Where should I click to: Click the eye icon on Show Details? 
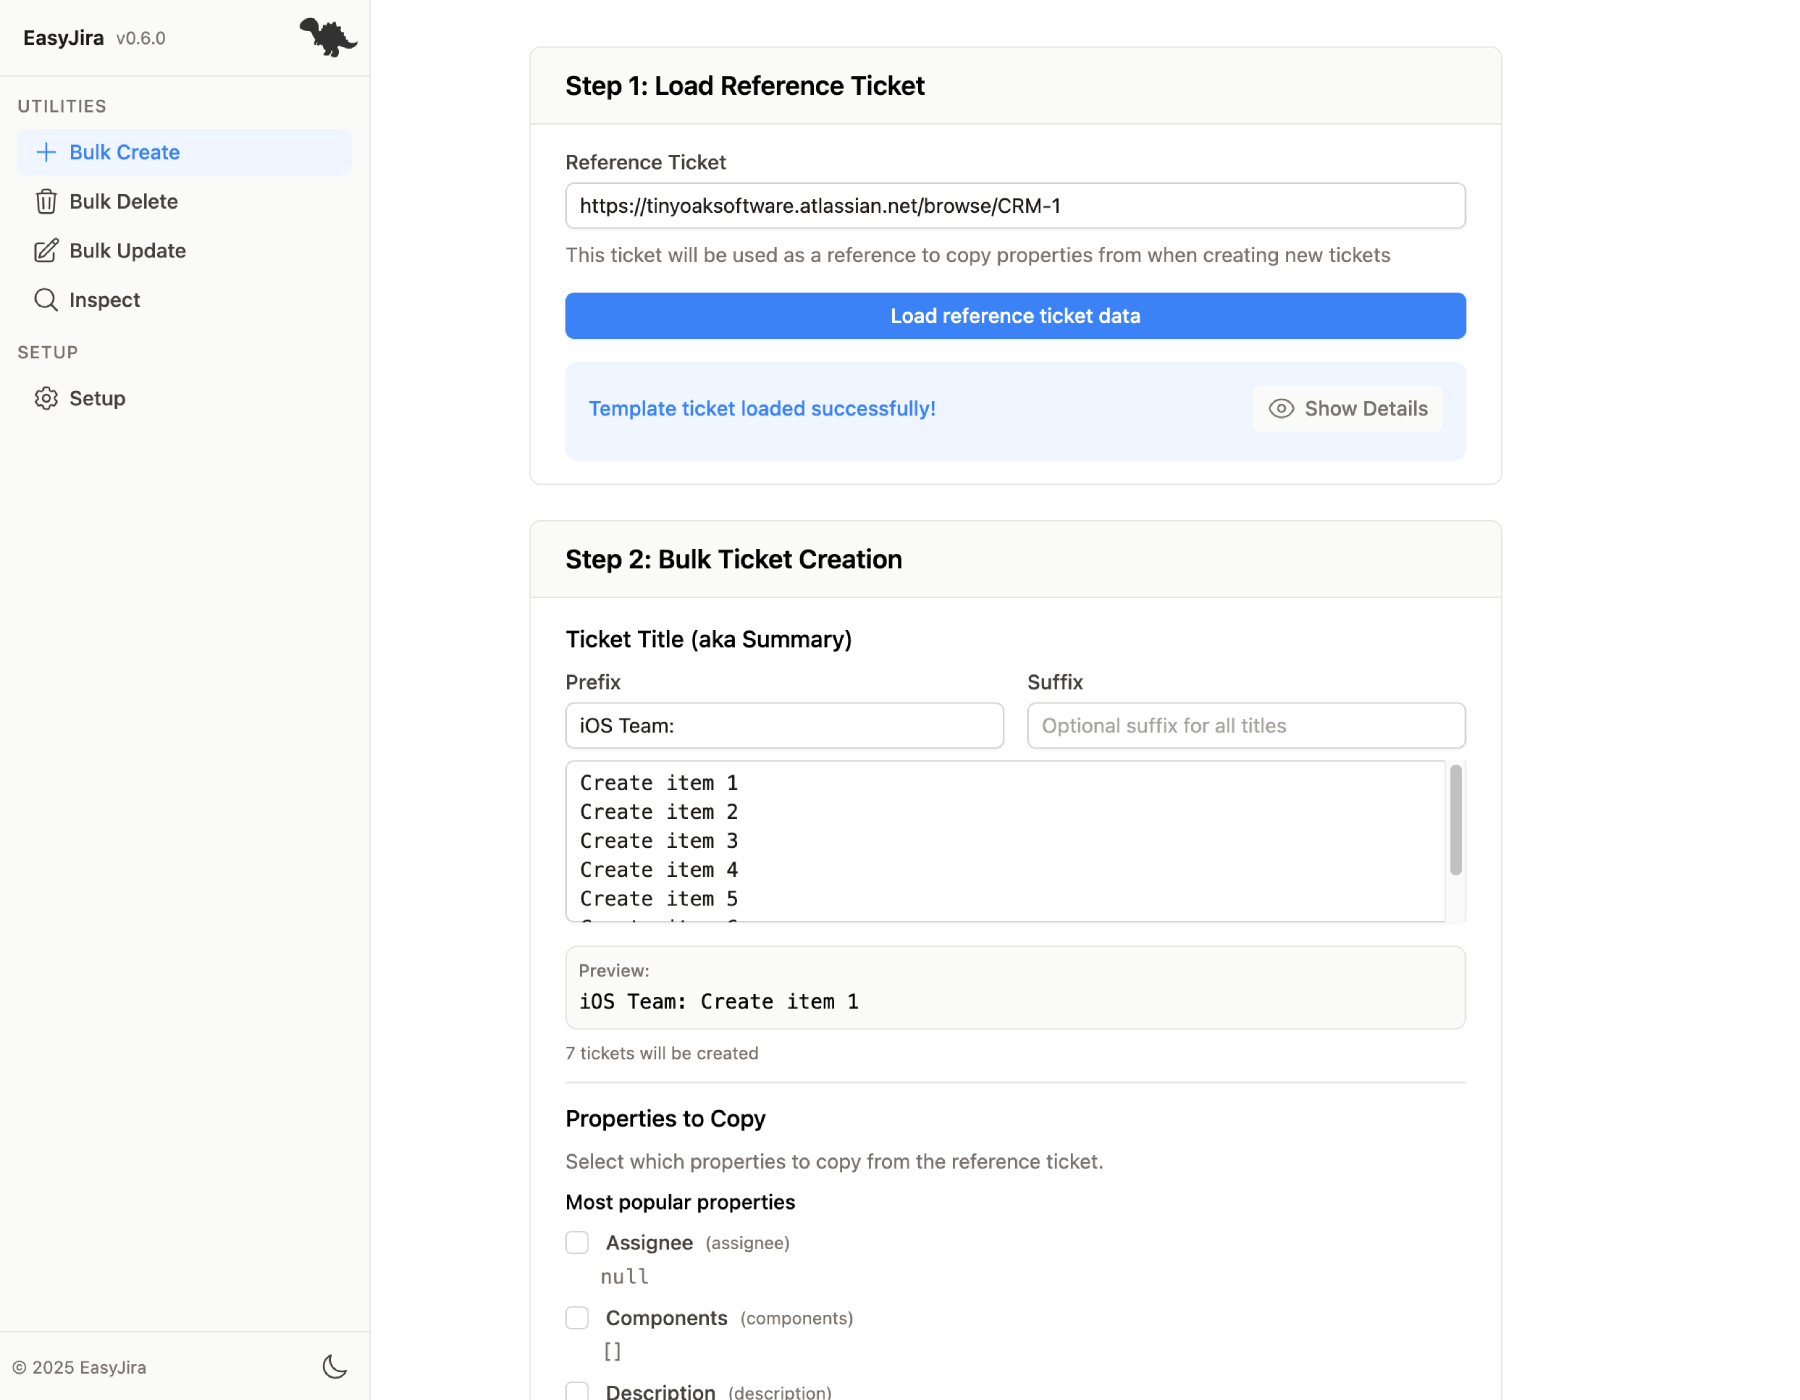tap(1281, 408)
